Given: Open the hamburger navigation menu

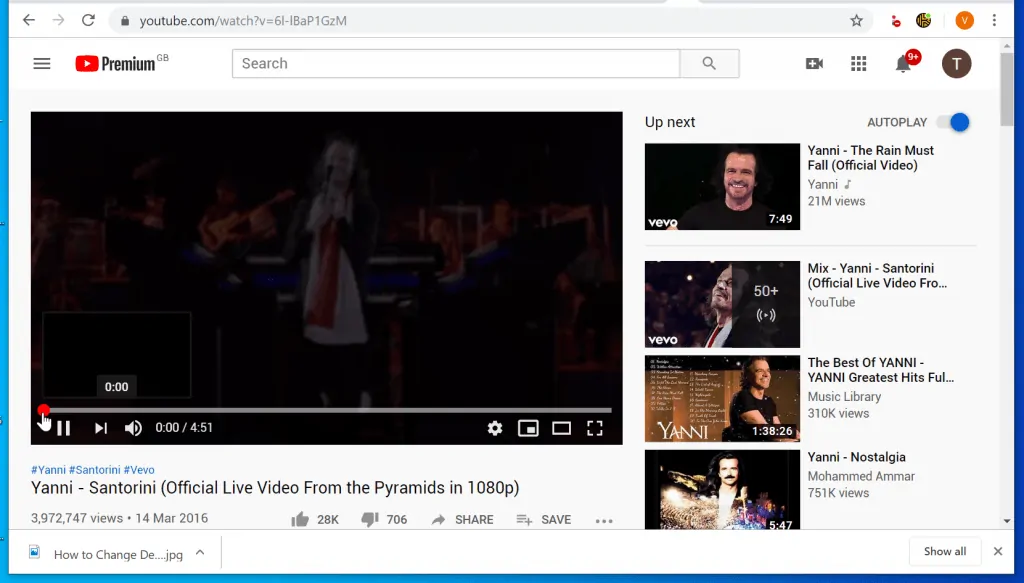Looking at the screenshot, I should (x=41, y=63).
